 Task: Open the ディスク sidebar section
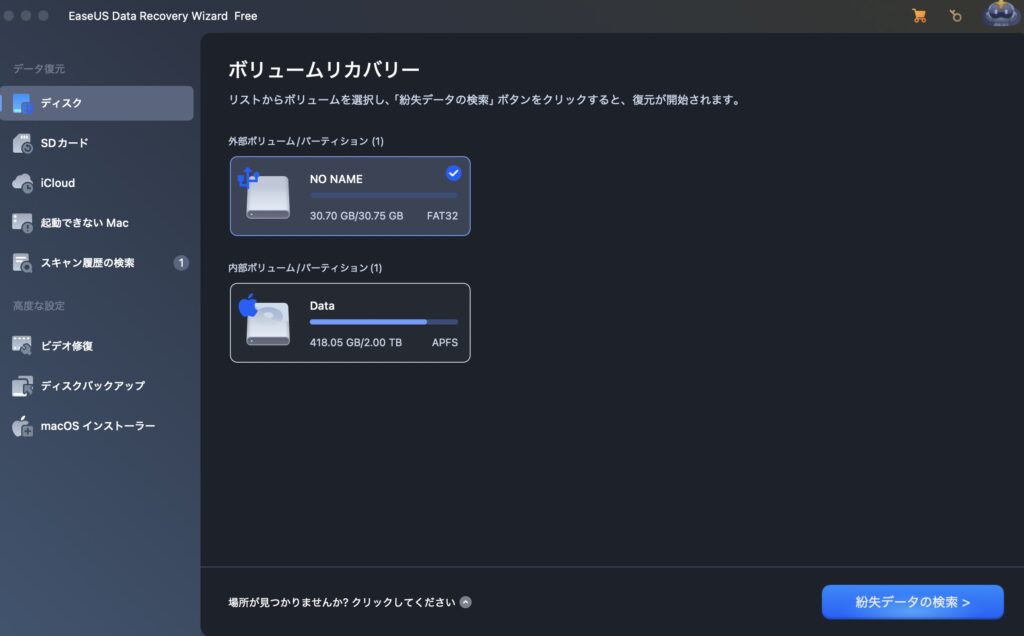coord(97,103)
